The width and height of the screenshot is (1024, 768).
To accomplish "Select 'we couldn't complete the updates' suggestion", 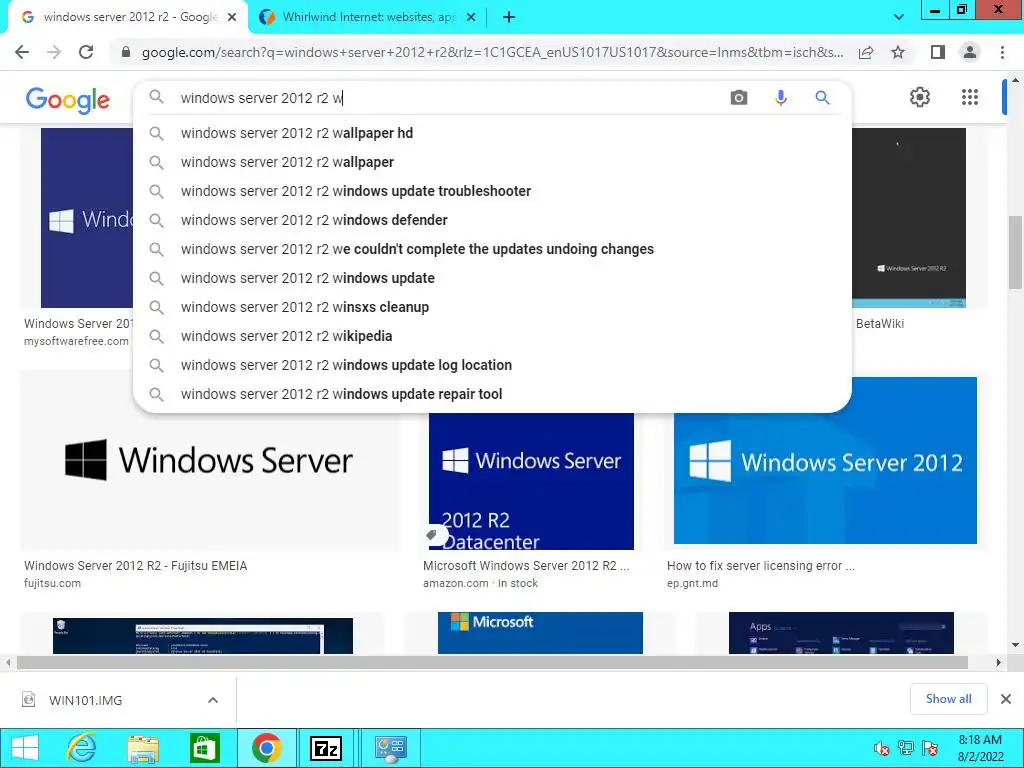I will click(x=492, y=249).
